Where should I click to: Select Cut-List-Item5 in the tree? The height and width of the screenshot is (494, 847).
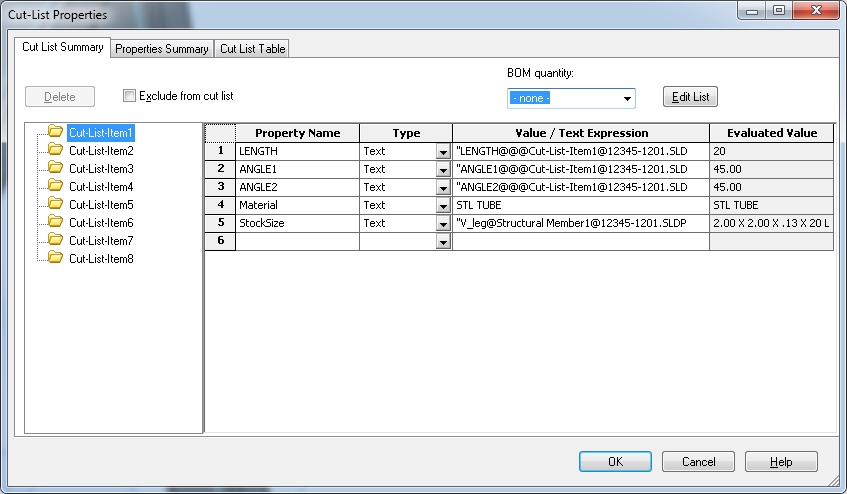(x=101, y=205)
